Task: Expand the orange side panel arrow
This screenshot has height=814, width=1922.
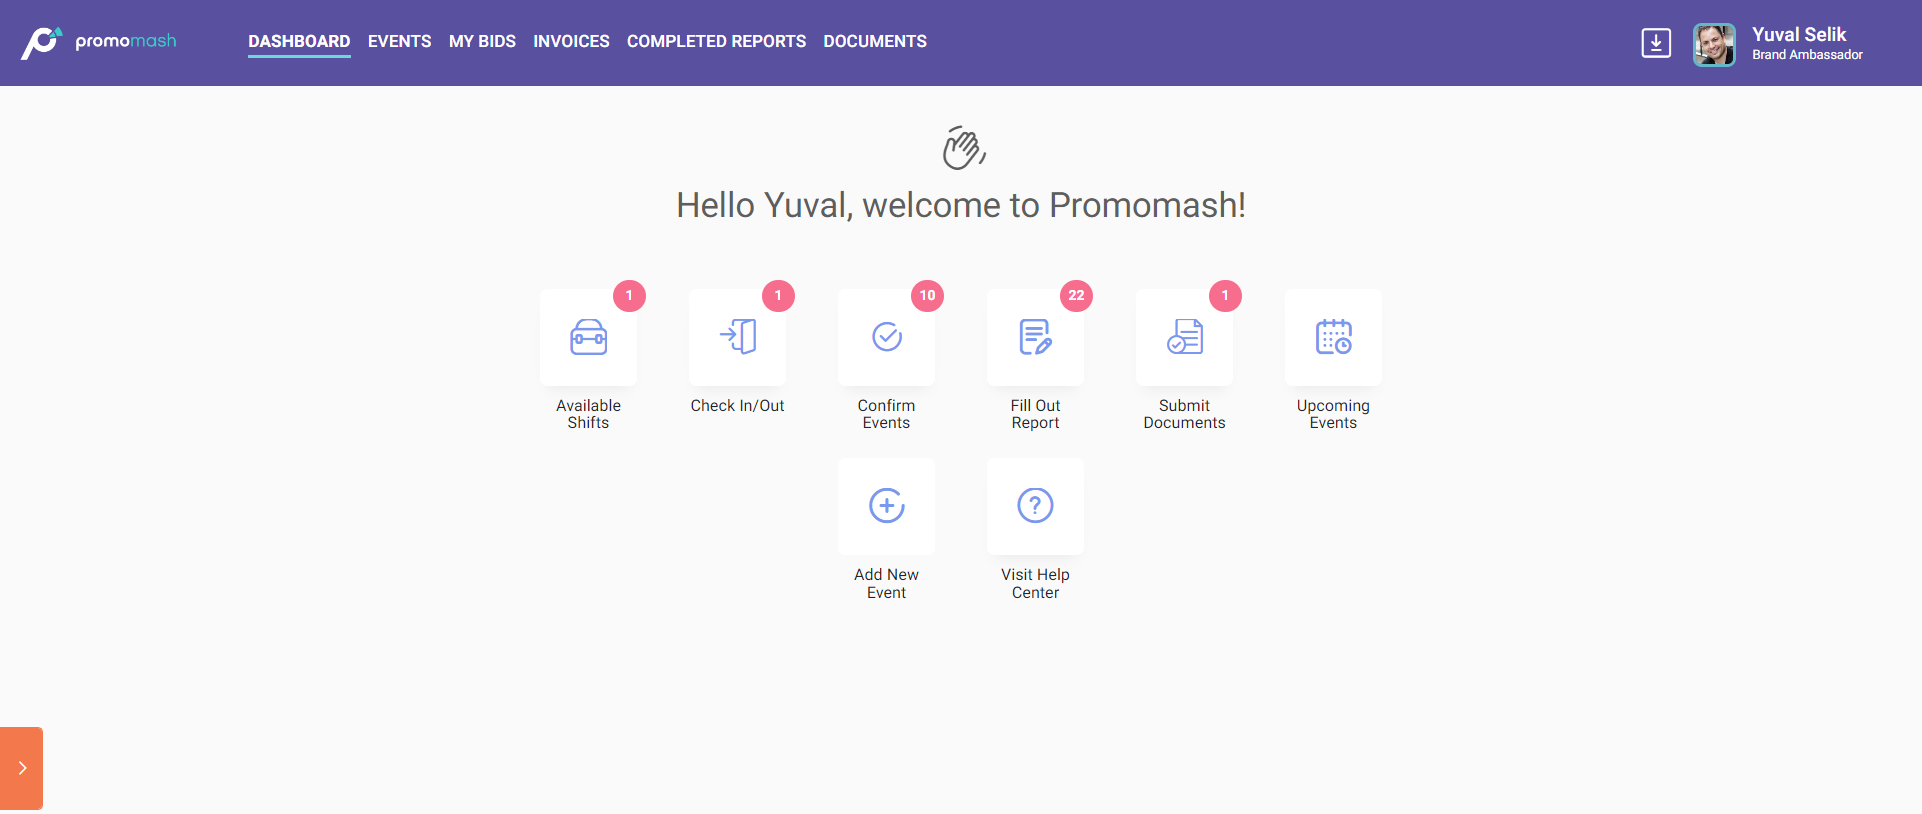Action: click(x=21, y=768)
